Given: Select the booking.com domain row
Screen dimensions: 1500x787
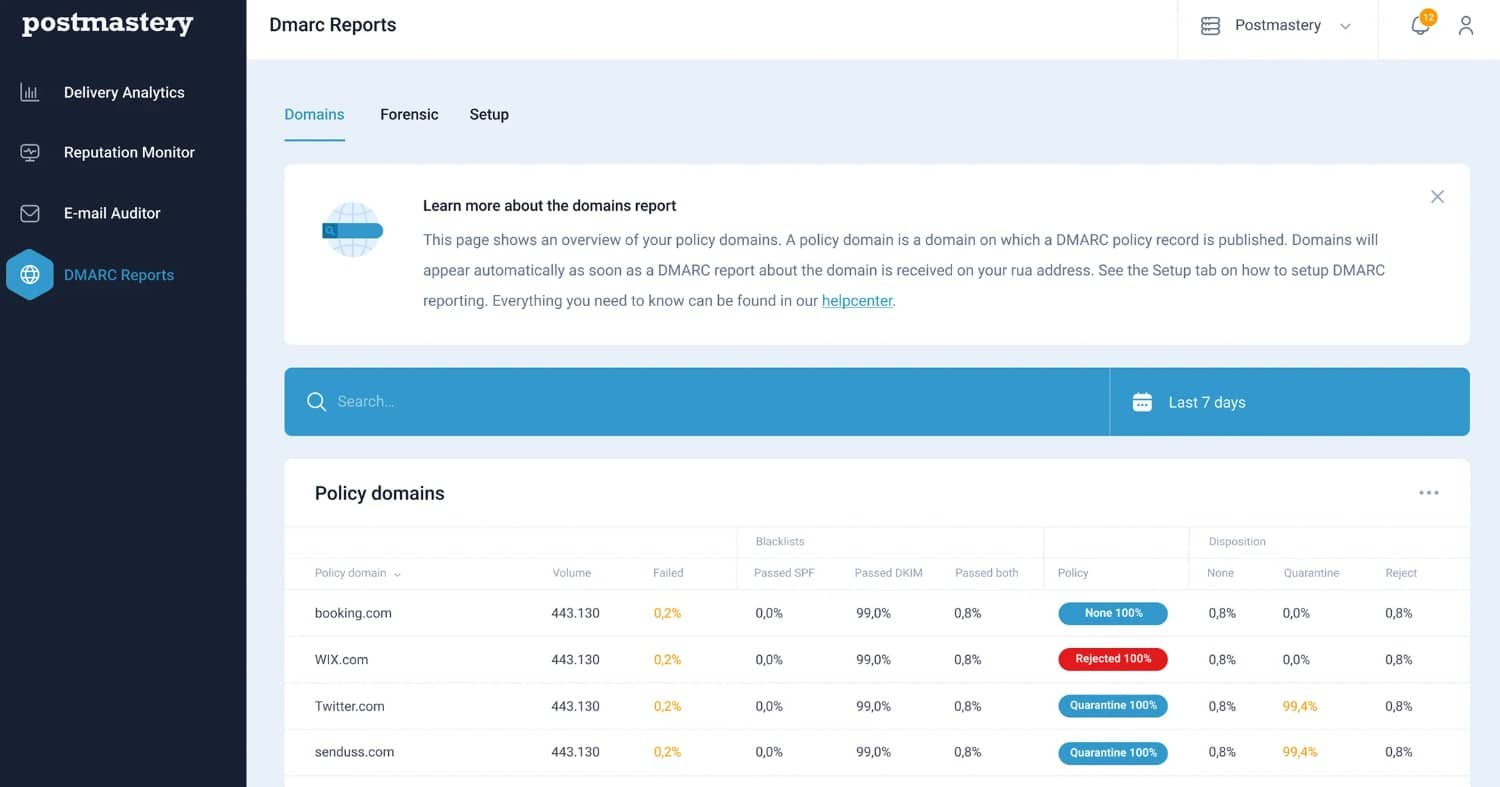Looking at the screenshot, I should (877, 613).
